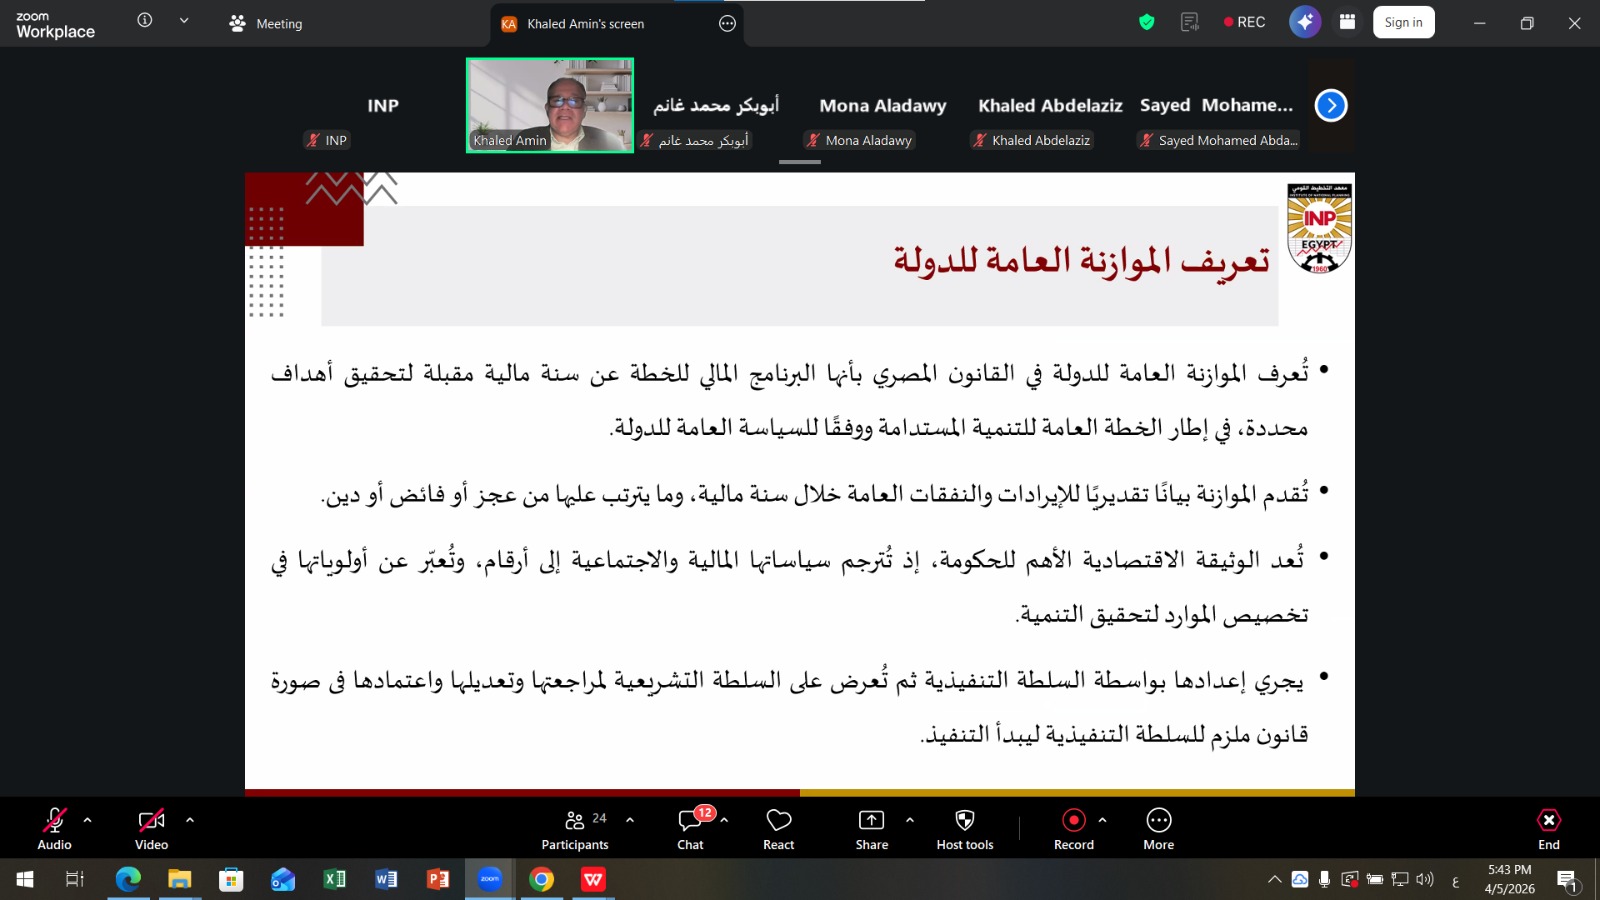Unmute the microphone Audio button
The width and height of the screenshot is (1600, 900).
(x=54, y=829)
